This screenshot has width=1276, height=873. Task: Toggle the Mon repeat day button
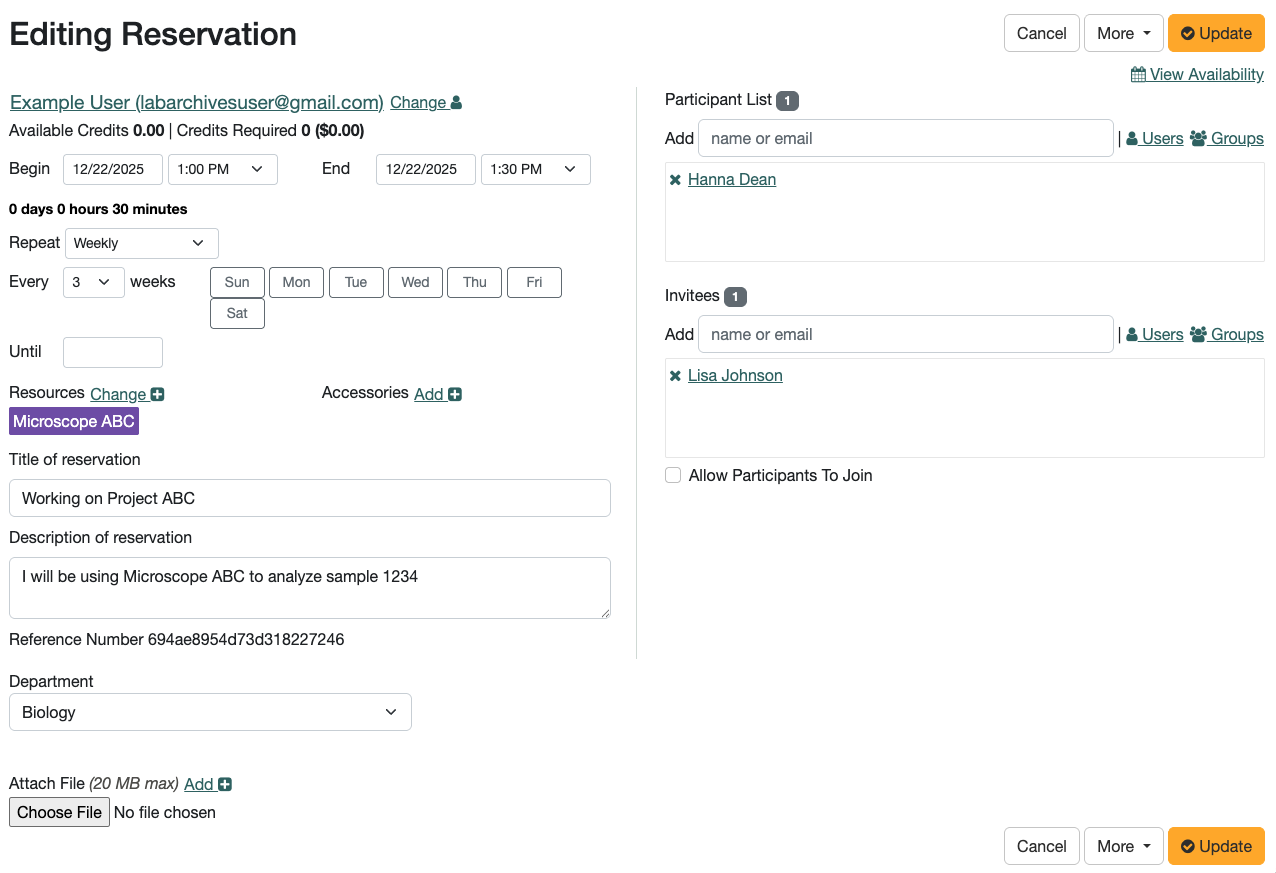point(296,282)
